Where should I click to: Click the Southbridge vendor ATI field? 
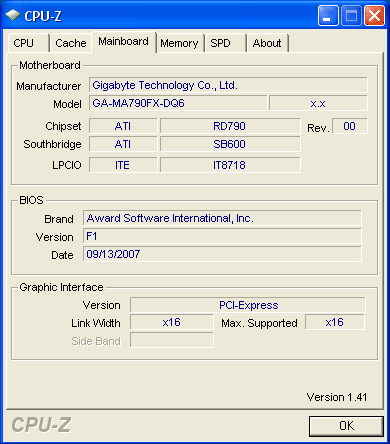pos(123,144)
